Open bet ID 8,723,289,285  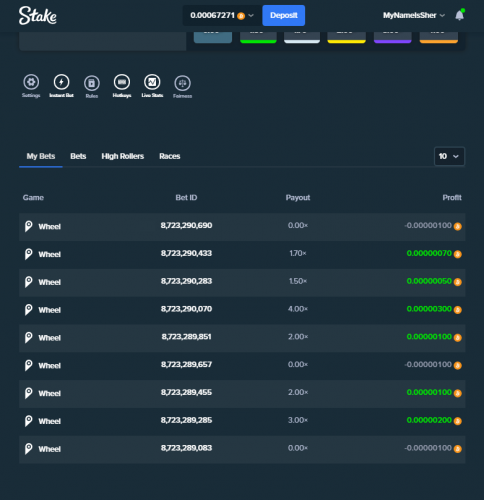(x=186, y=420)
